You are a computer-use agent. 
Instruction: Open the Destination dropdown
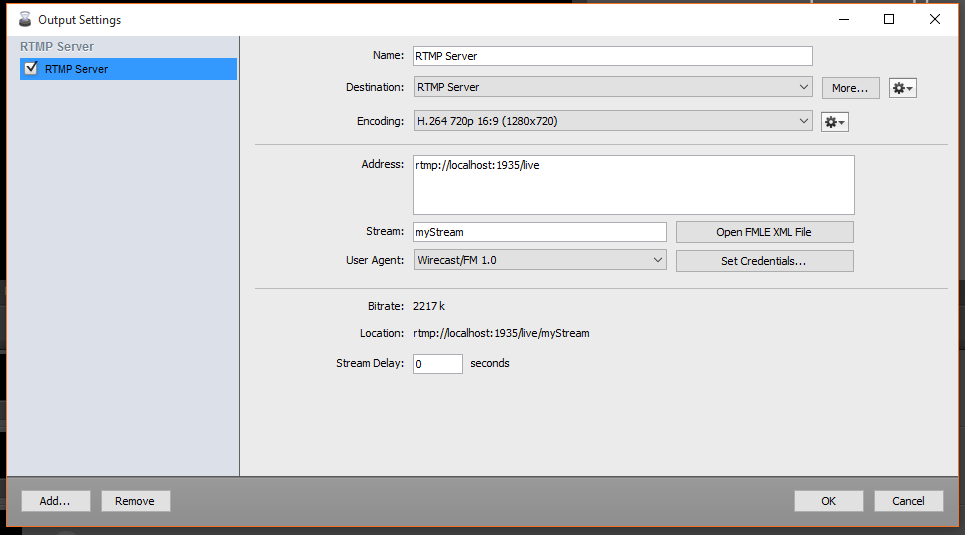pyautogui.click(x=613, y=87)
